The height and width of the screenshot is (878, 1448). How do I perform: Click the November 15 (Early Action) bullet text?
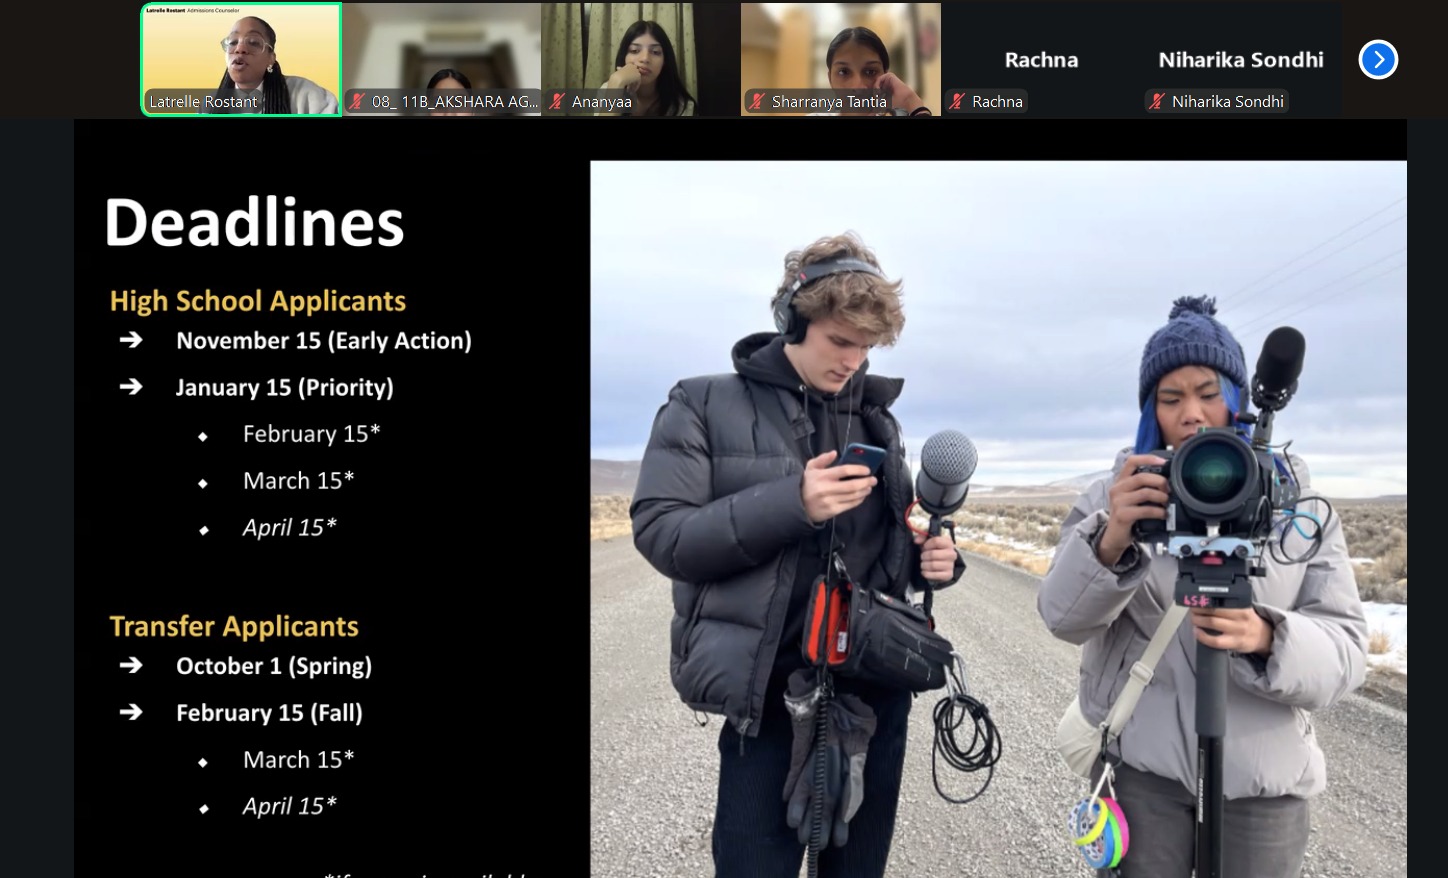323,341
